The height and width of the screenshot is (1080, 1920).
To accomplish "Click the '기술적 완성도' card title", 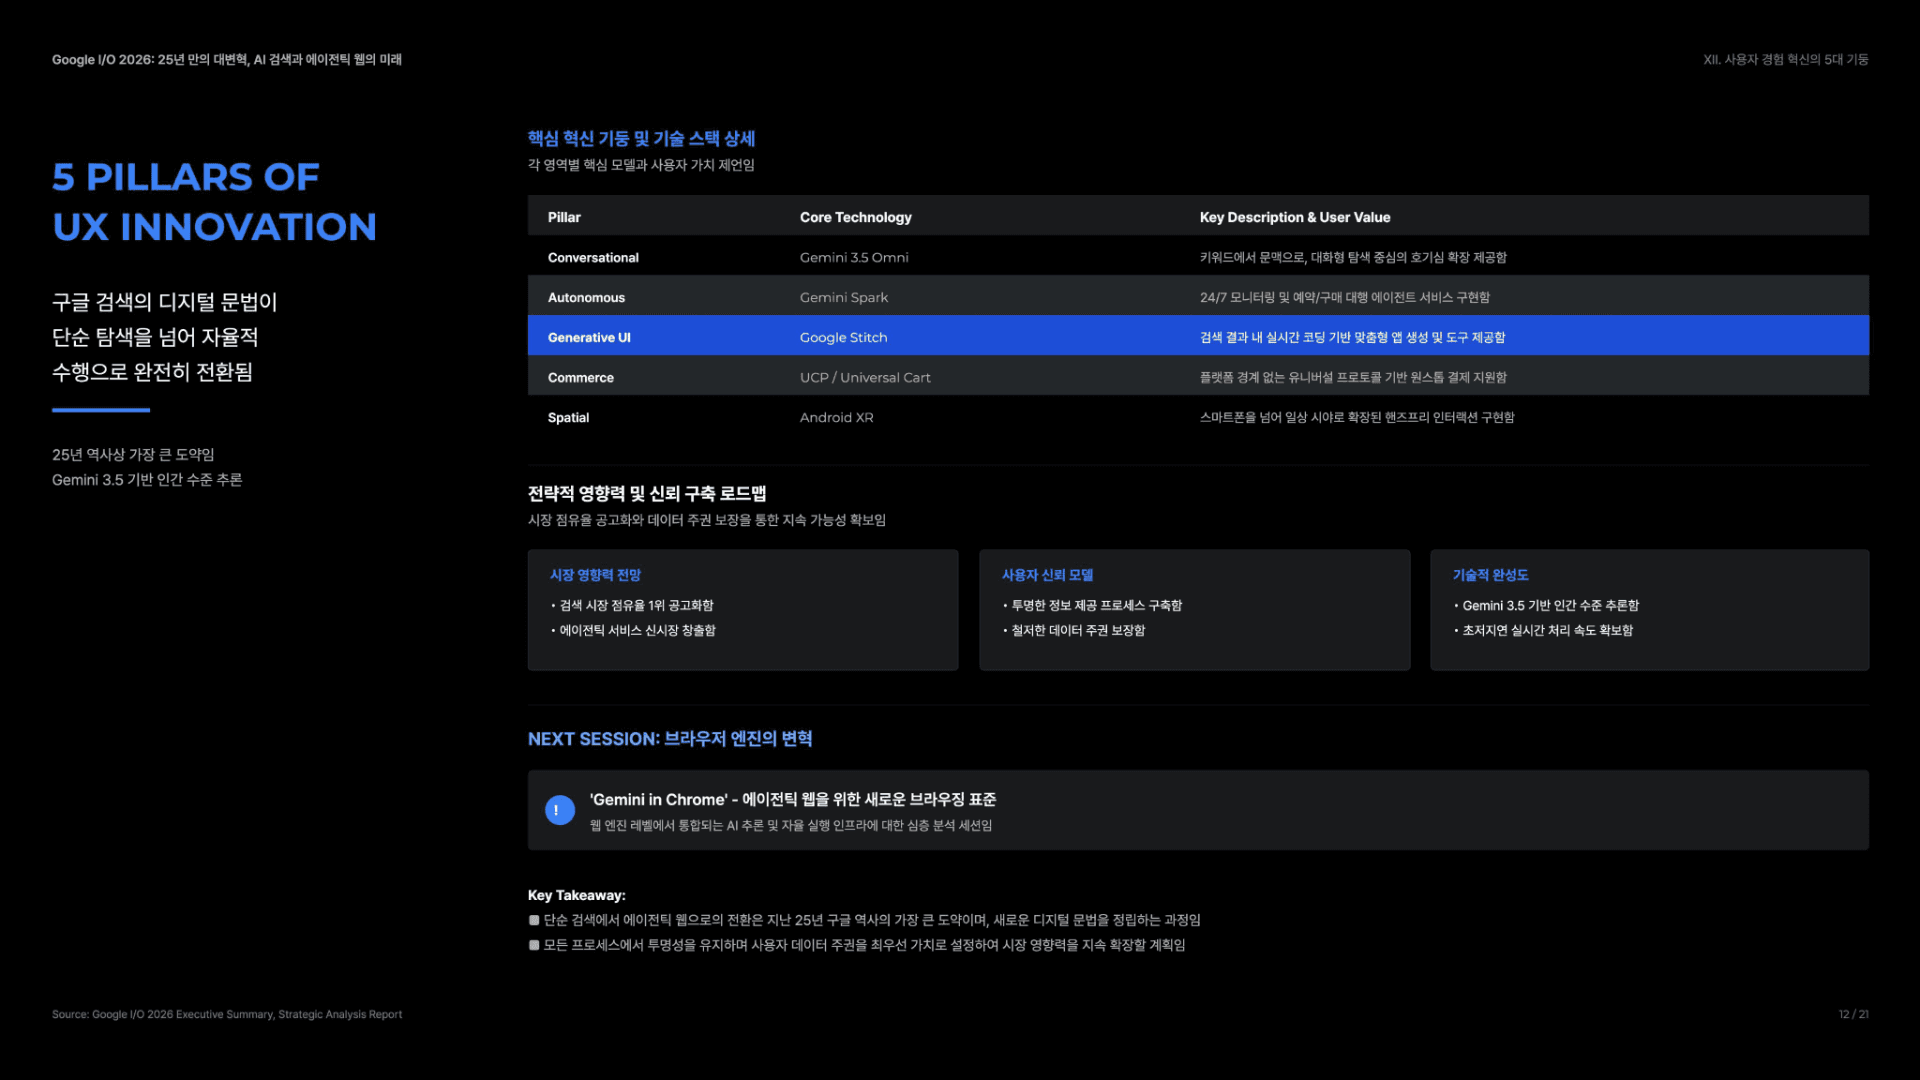I will (1490, 575).
